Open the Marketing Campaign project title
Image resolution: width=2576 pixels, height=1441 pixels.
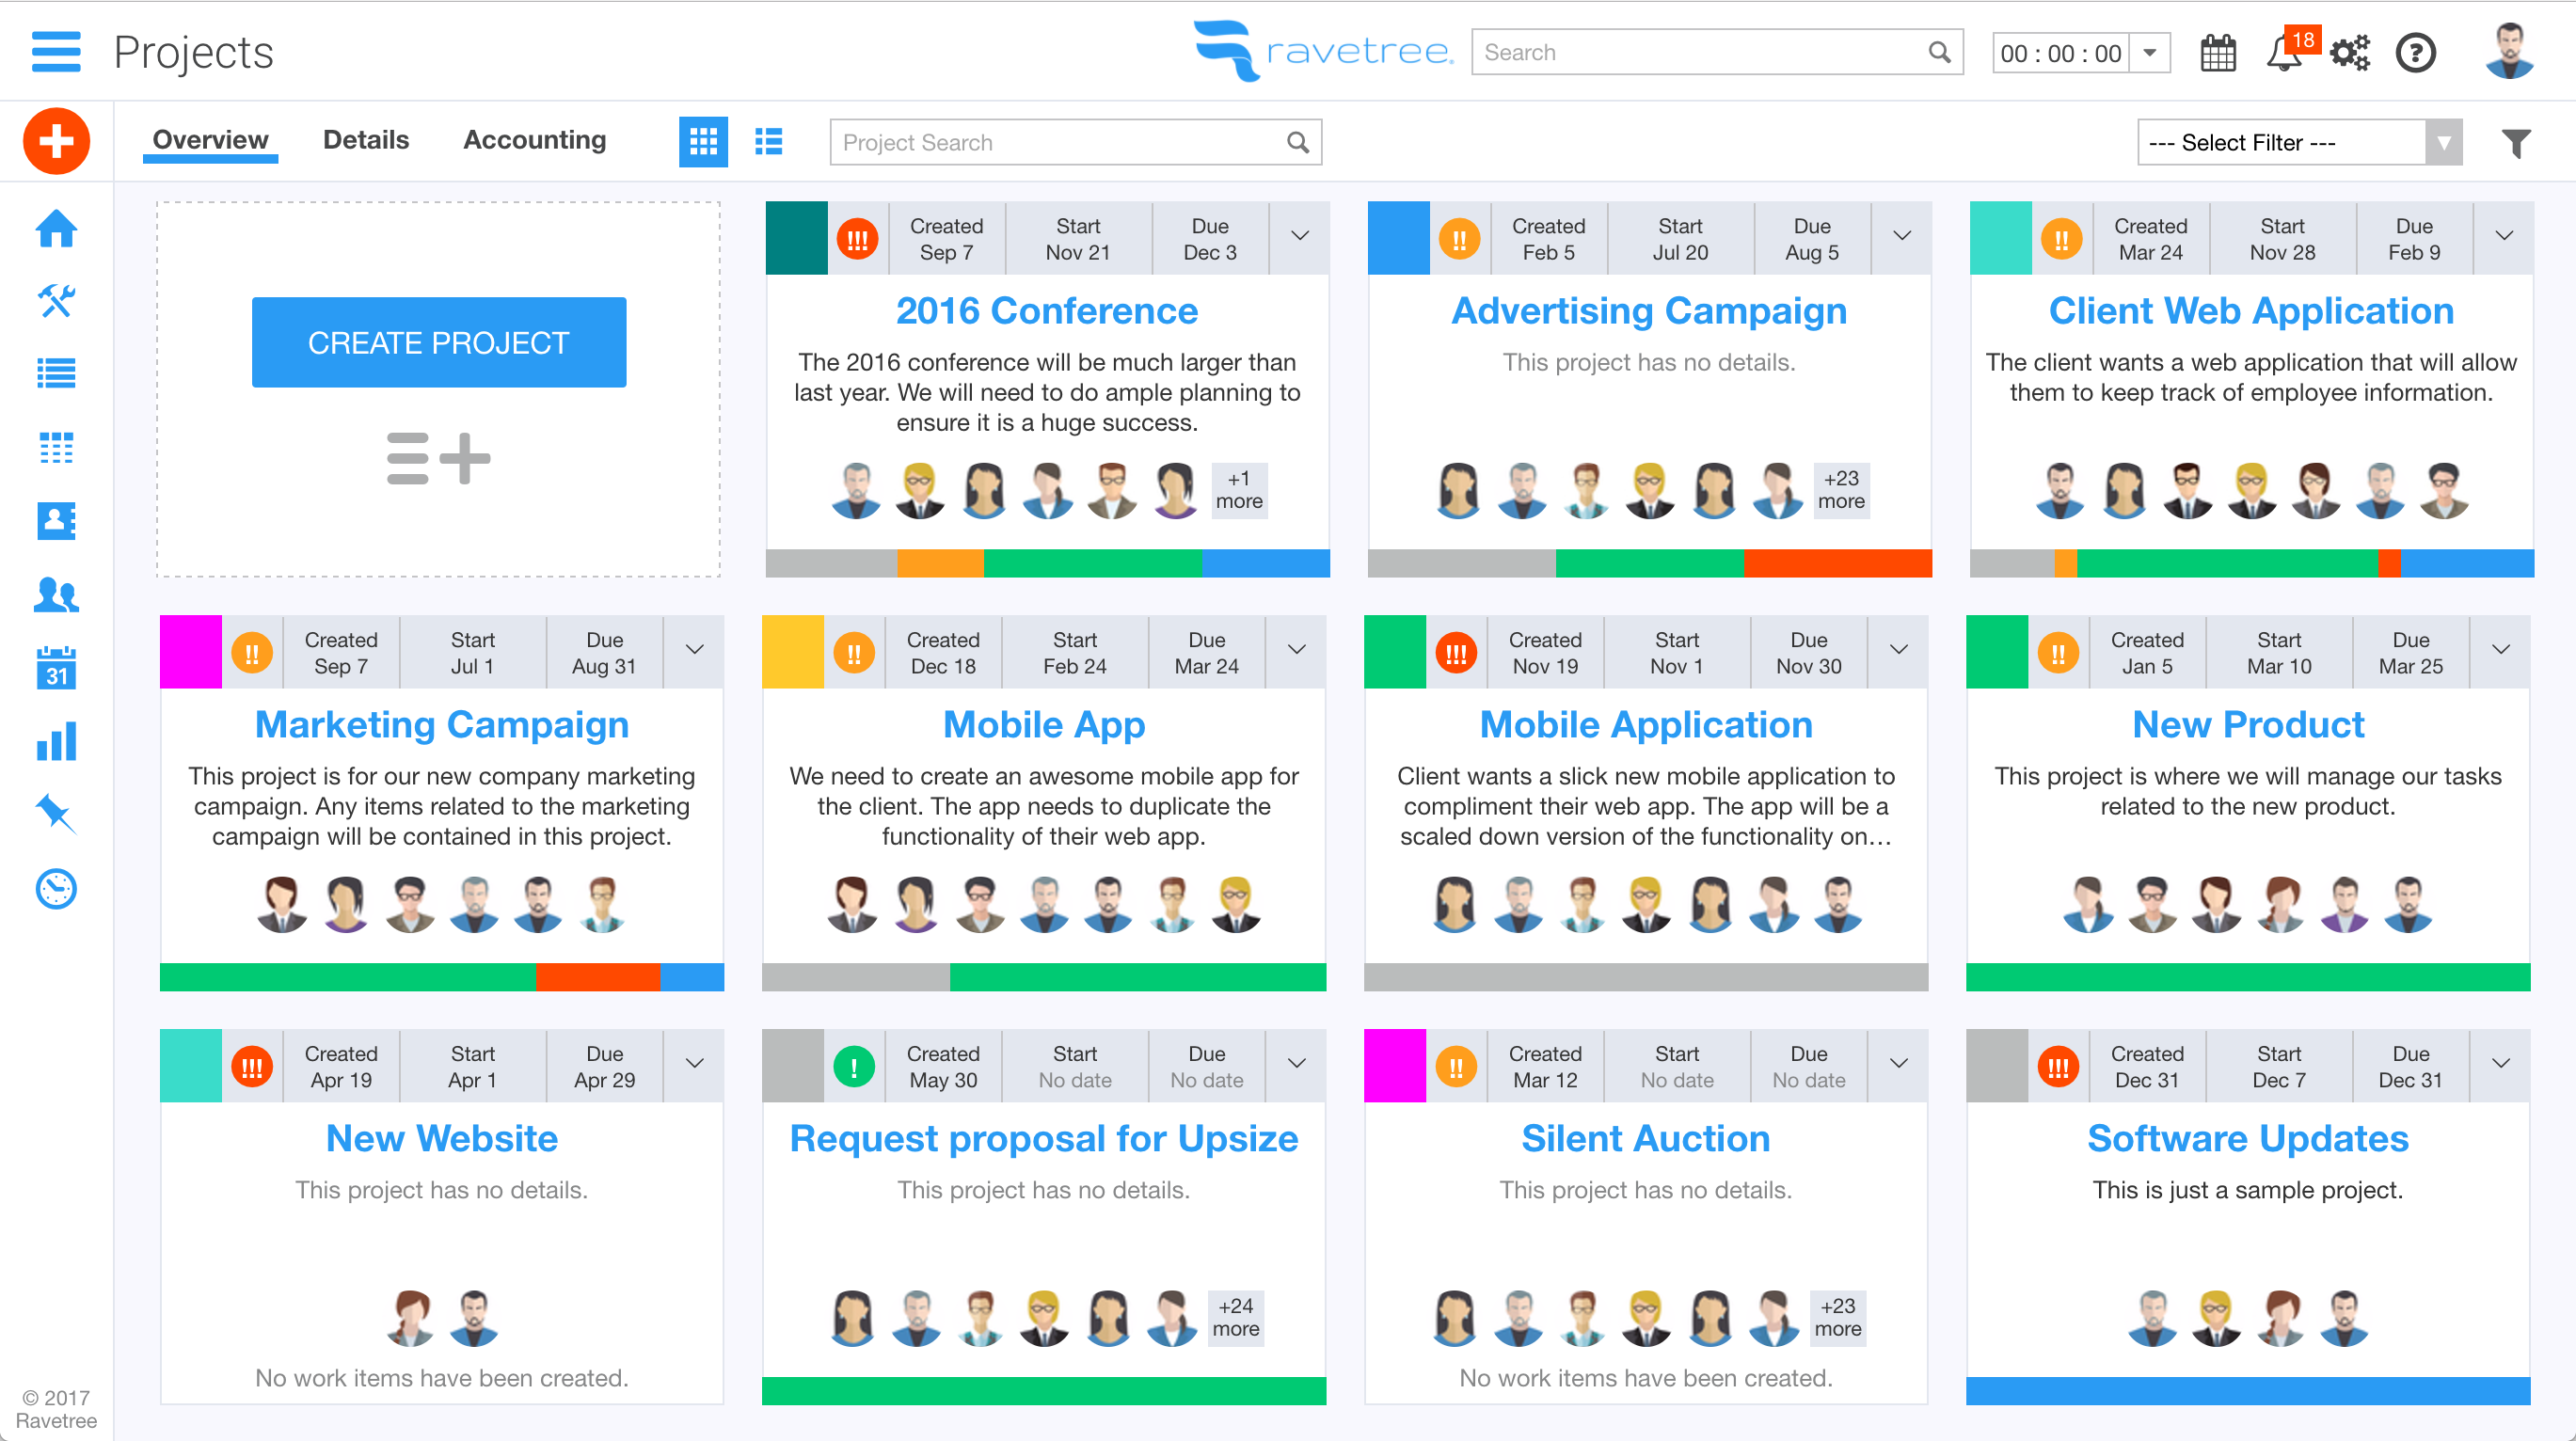(441, 724)
